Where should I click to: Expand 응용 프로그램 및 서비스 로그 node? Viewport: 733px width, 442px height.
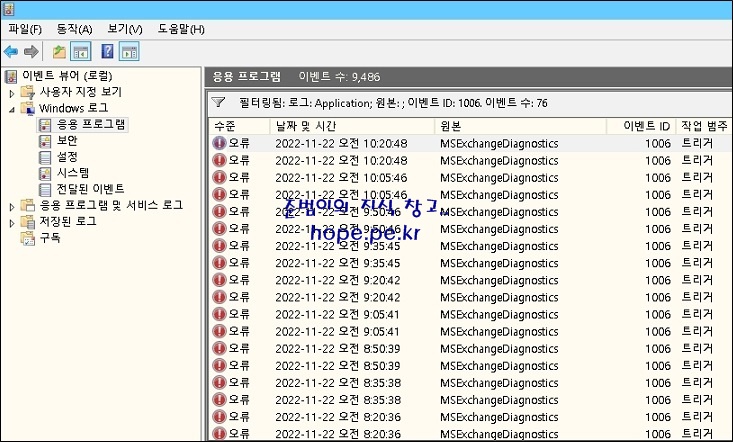point(12,207)
